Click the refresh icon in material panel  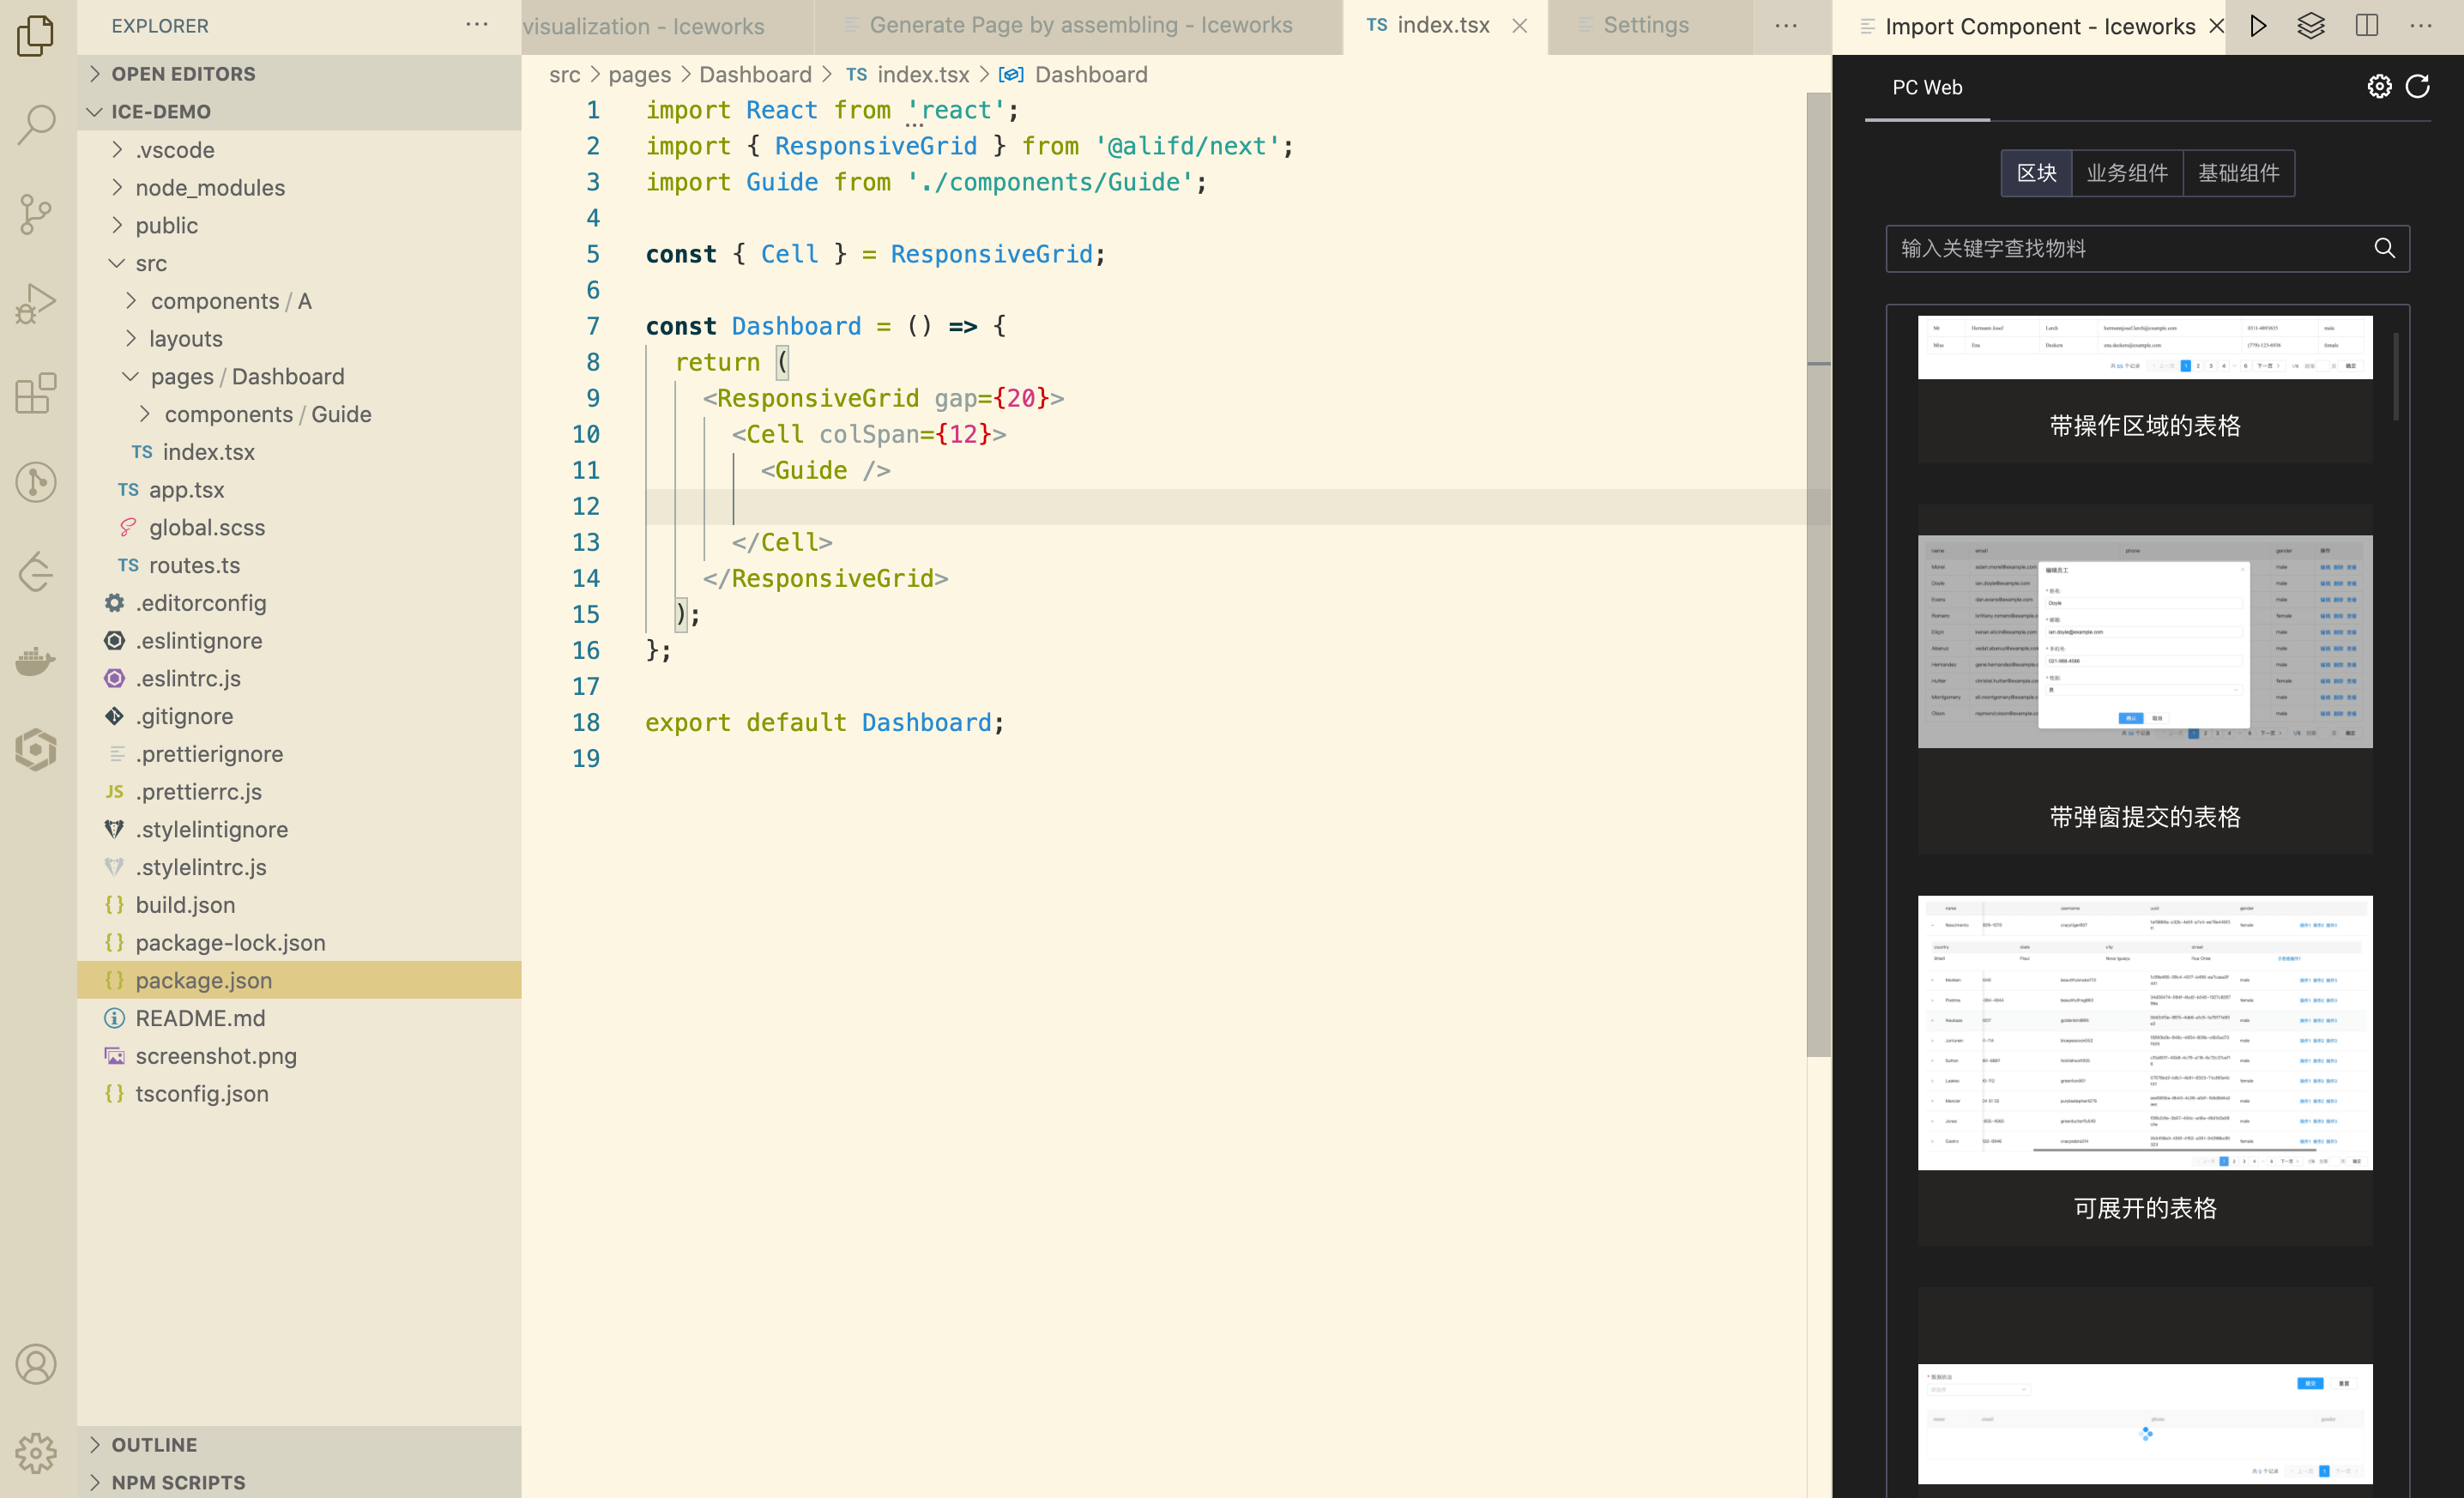(x=2417, y=87)
